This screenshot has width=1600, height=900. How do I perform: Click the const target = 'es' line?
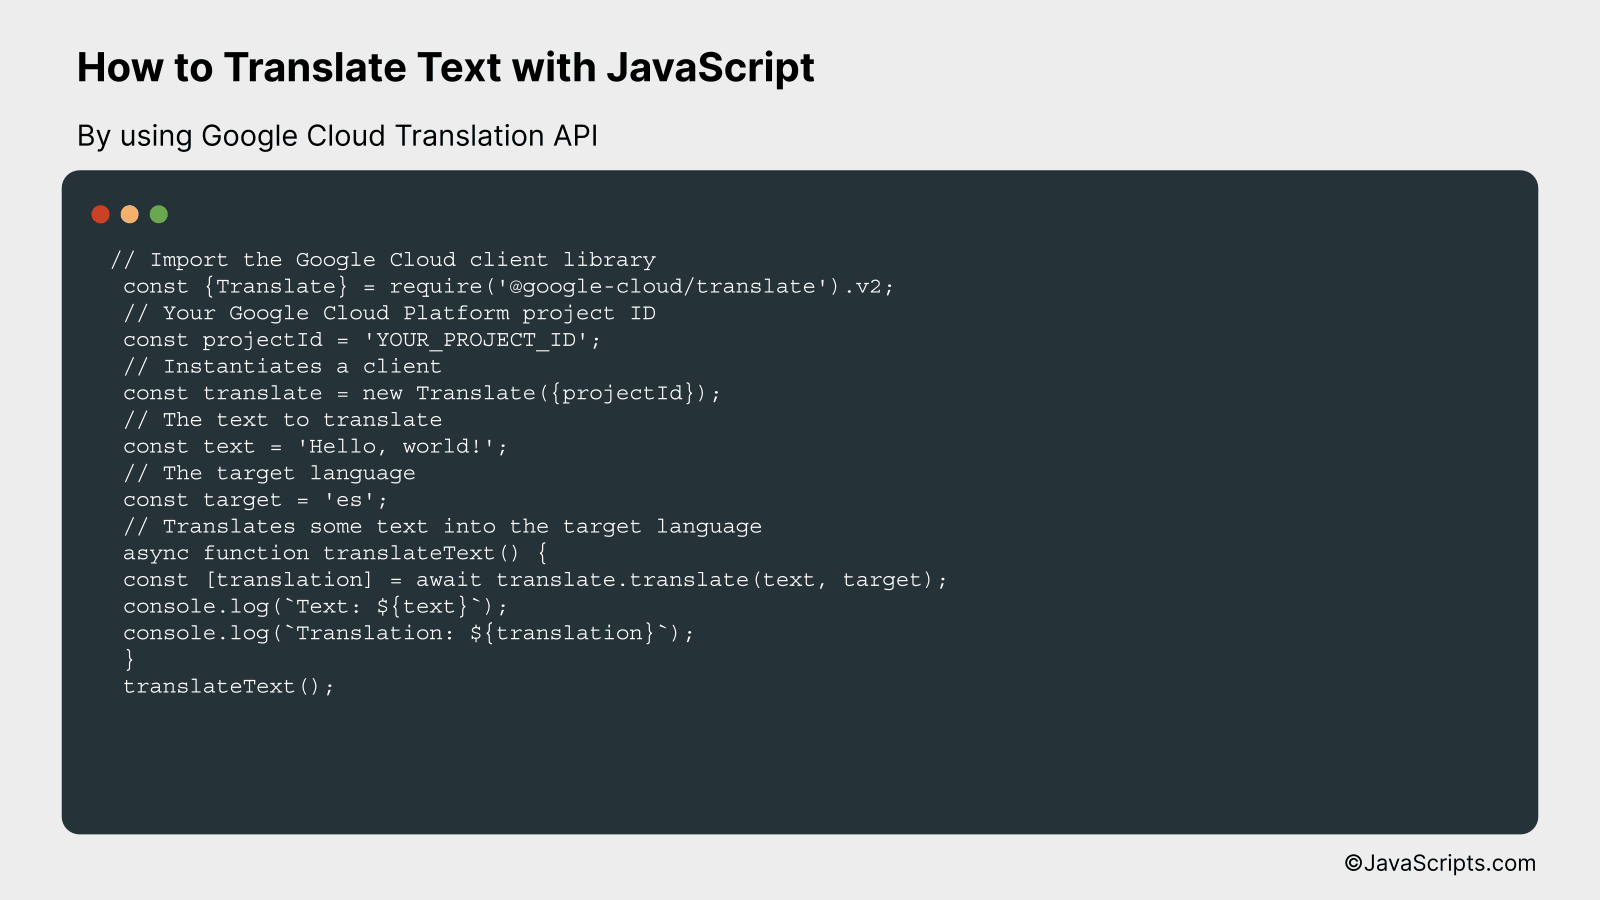255,499
